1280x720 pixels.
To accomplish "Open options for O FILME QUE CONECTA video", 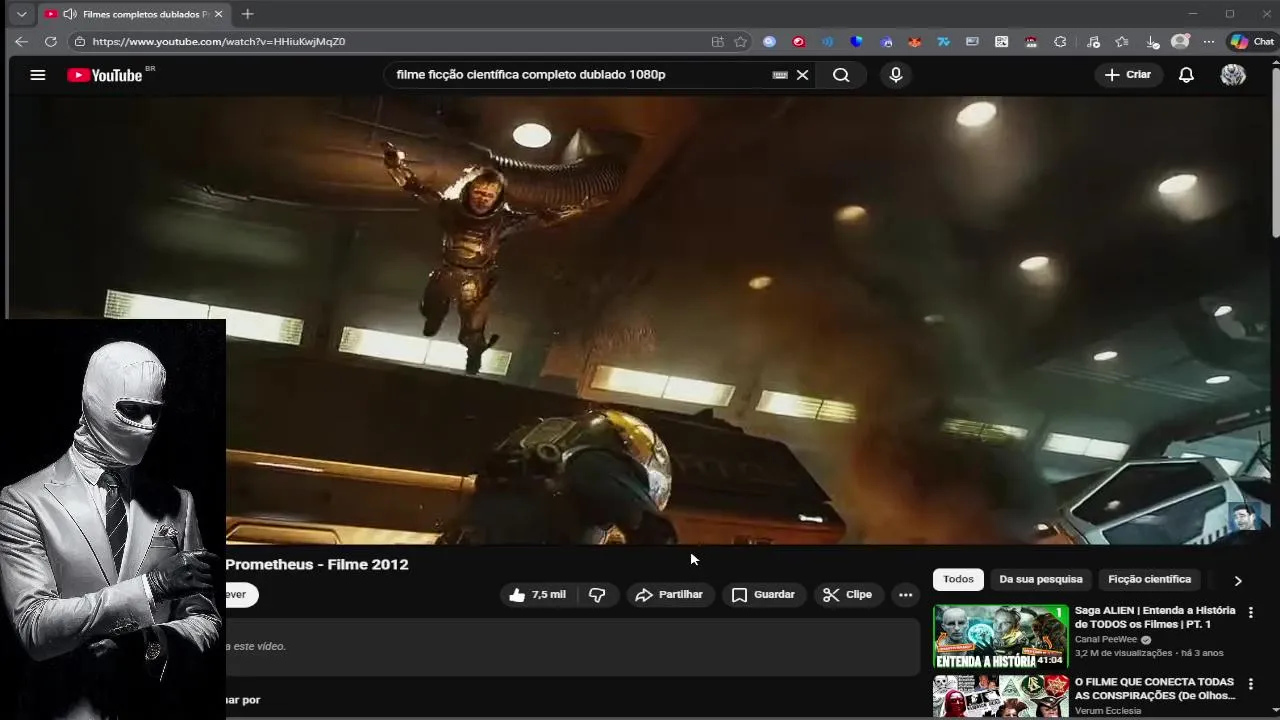I will click(x=1250, y=684).
